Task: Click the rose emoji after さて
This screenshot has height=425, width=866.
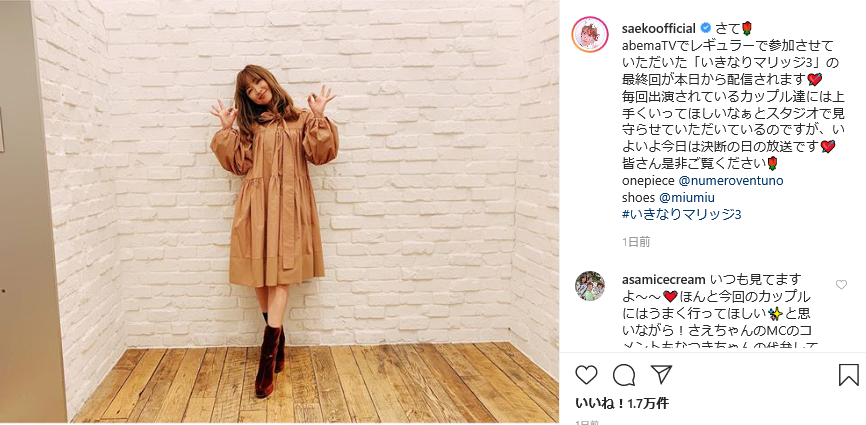Action: 746,28
